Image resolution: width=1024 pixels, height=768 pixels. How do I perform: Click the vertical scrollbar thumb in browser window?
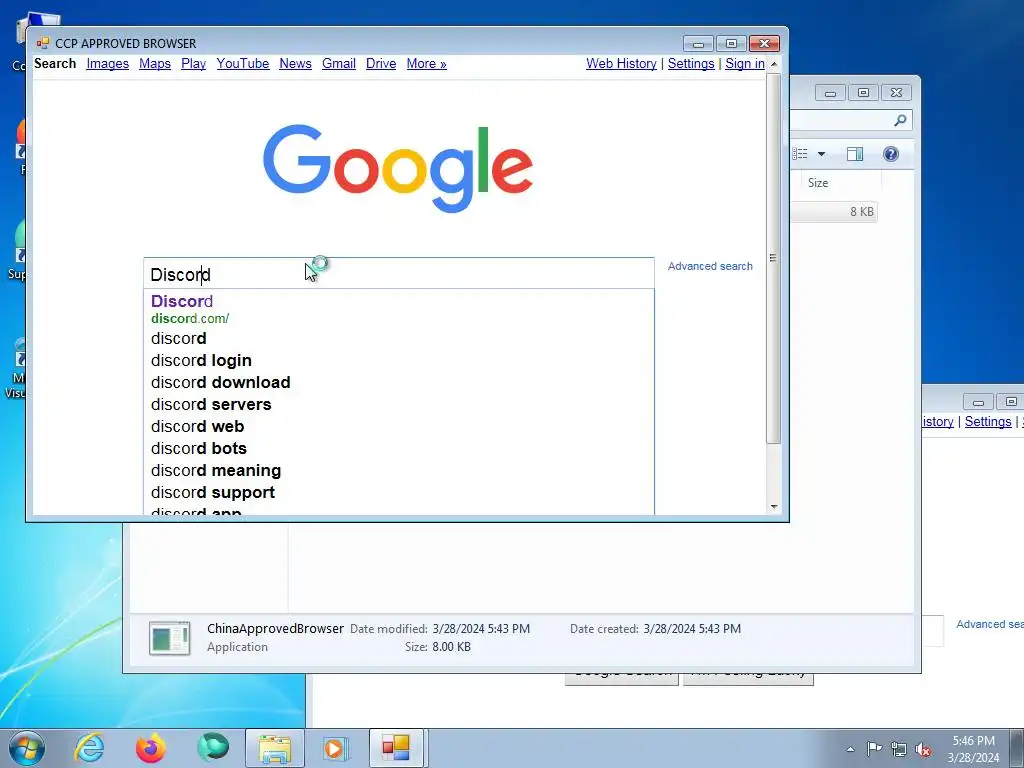[x=774, y=258]
